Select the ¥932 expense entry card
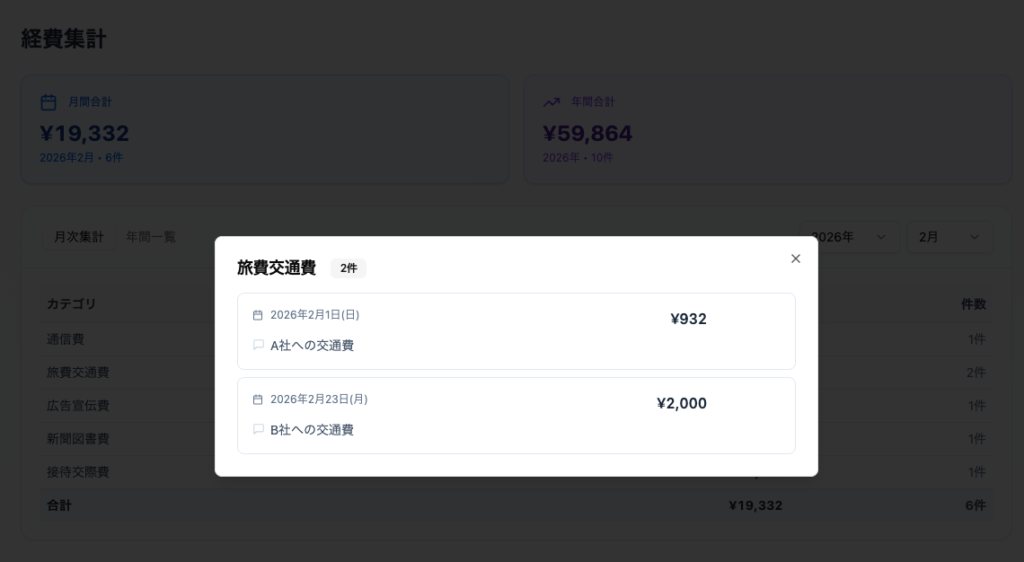 (x=516, y=331)
